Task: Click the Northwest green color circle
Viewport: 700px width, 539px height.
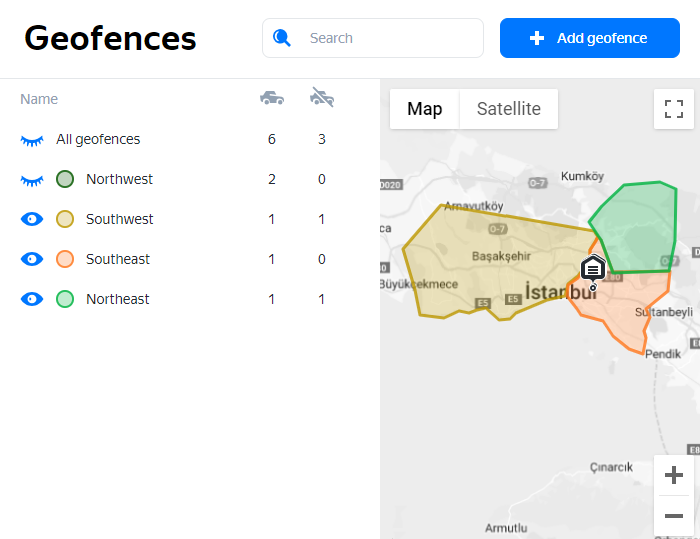Action: [65, 179]
